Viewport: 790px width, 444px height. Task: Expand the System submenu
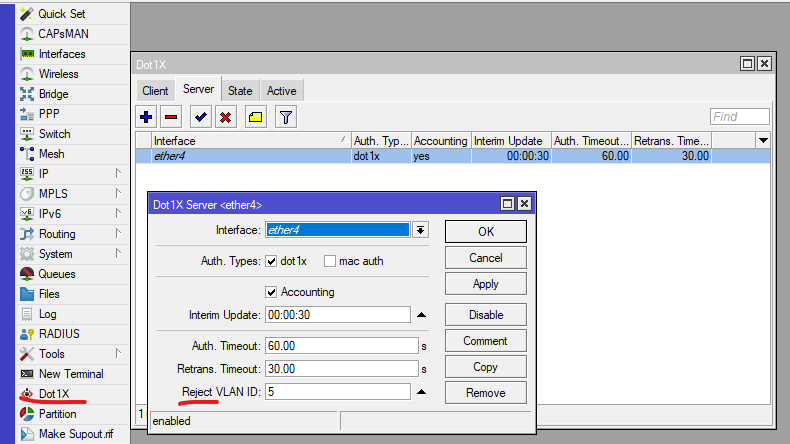[x=118, y=253]
